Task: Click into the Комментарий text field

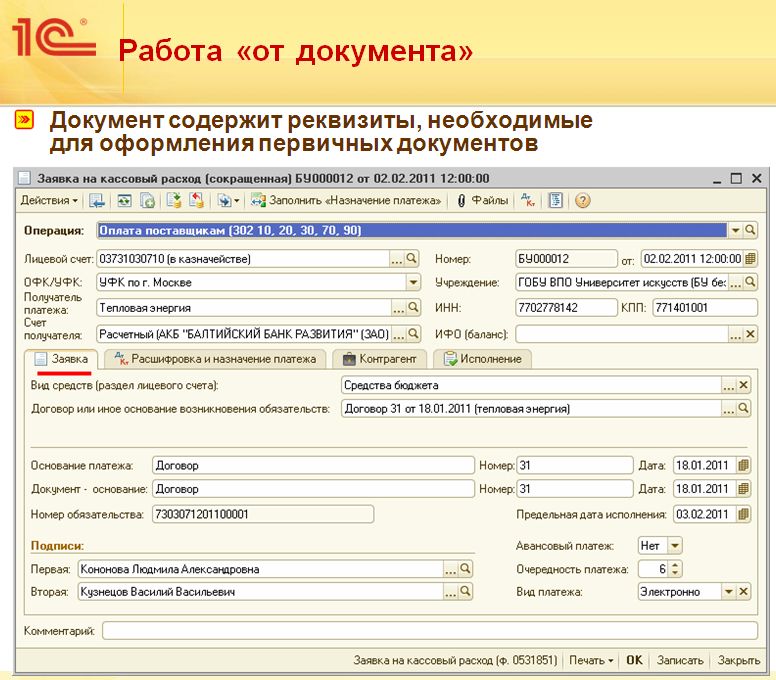Action: pos(430,631)
